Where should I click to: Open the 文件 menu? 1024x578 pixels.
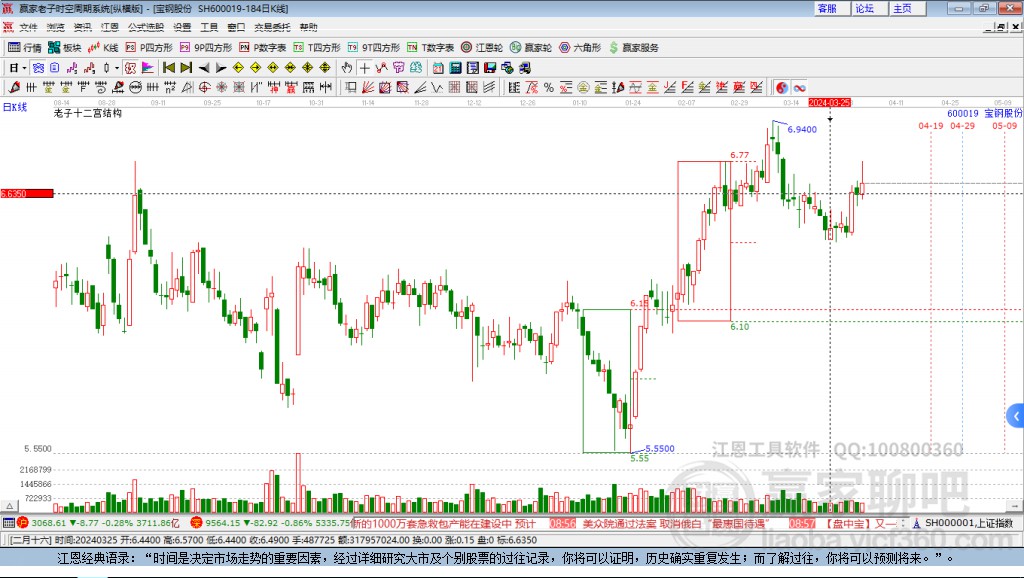[x=28, y=27]
